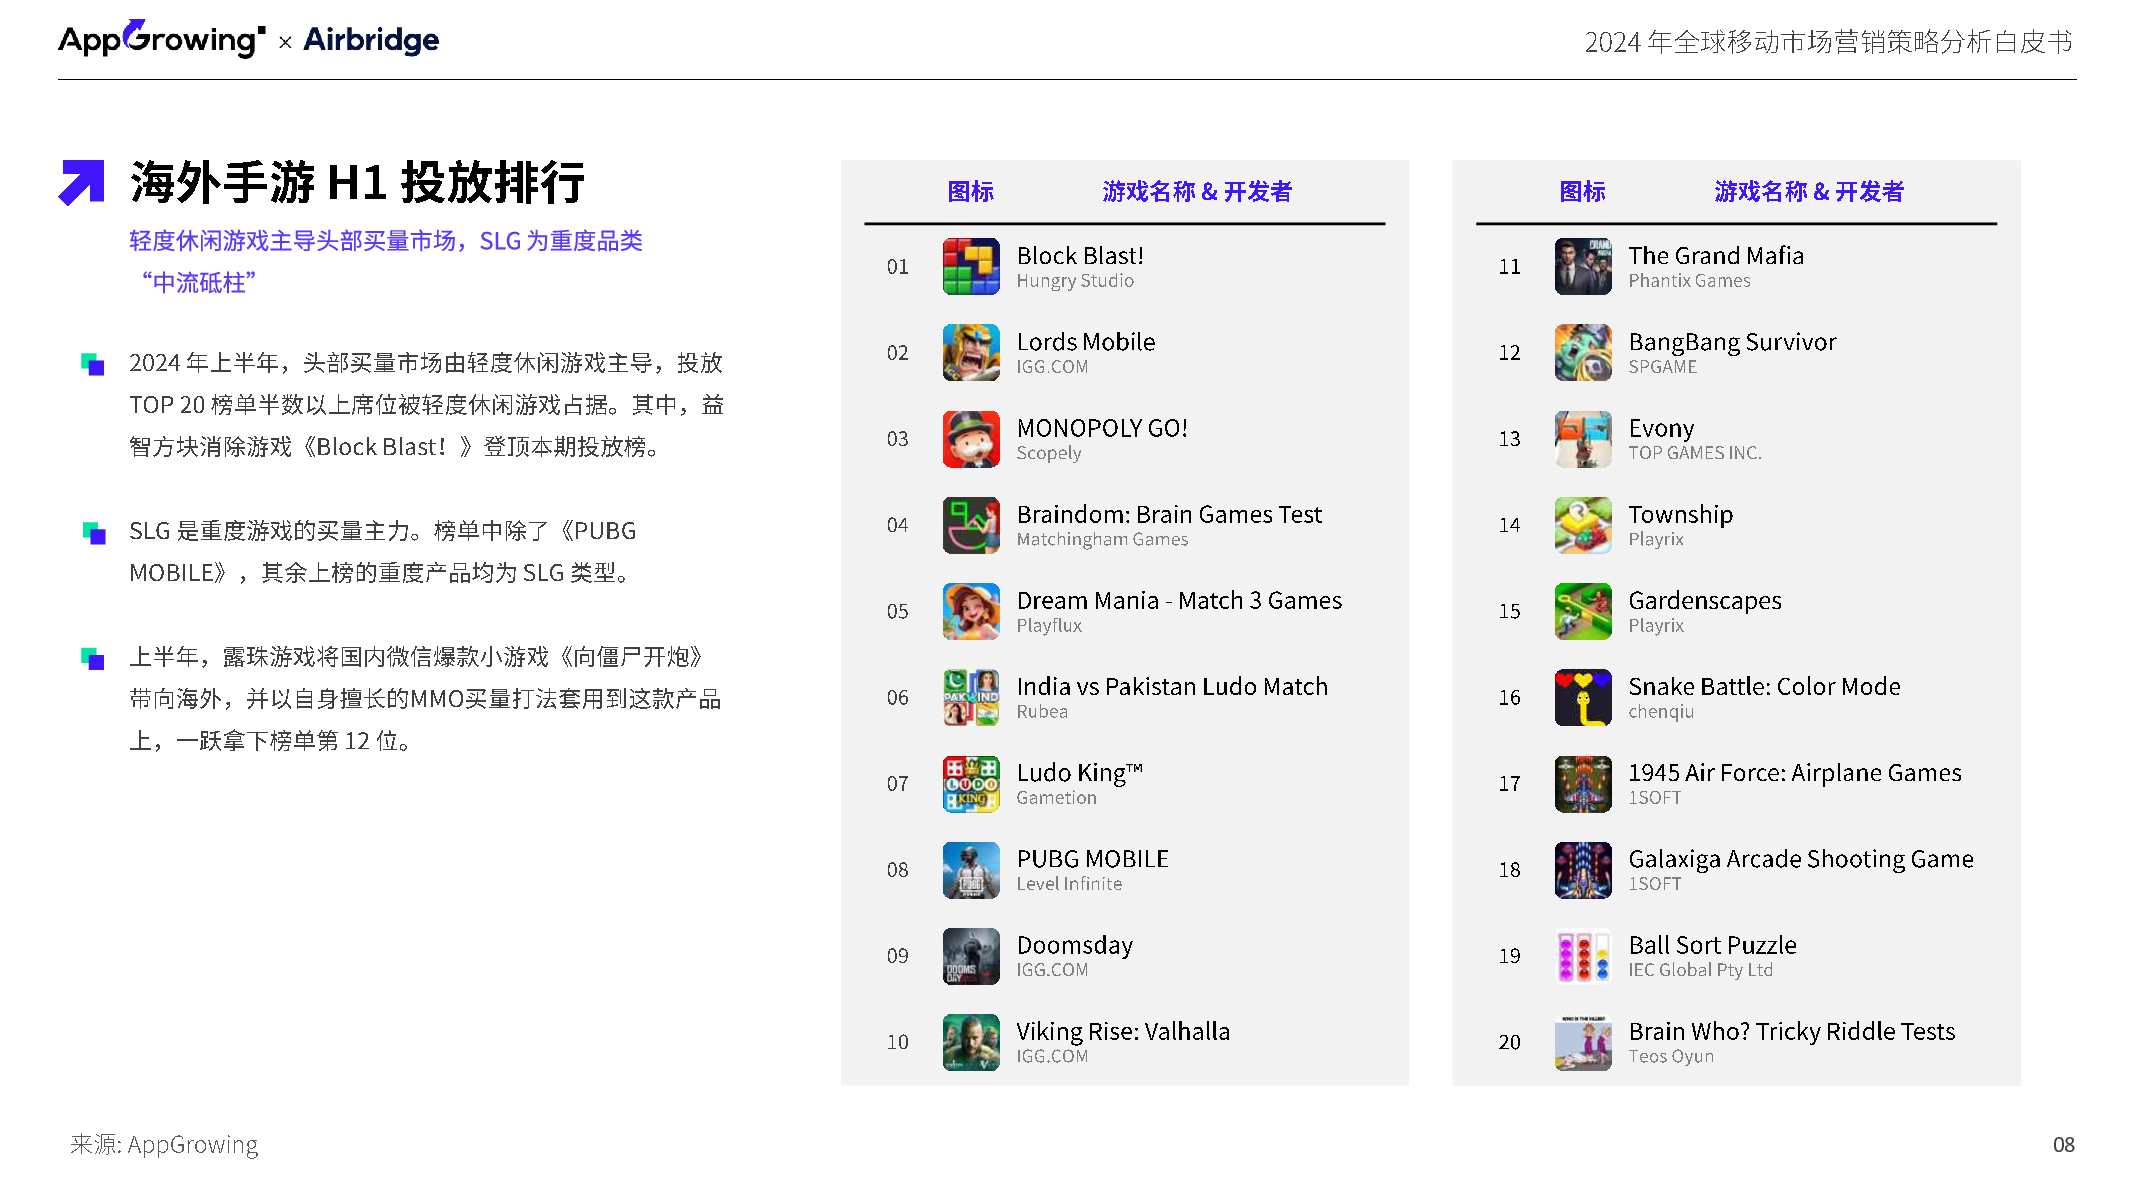Click the bullet icon beside 2024 年上半年 paragraph
Screen dimensions: 2135x1200
(93, 364)
